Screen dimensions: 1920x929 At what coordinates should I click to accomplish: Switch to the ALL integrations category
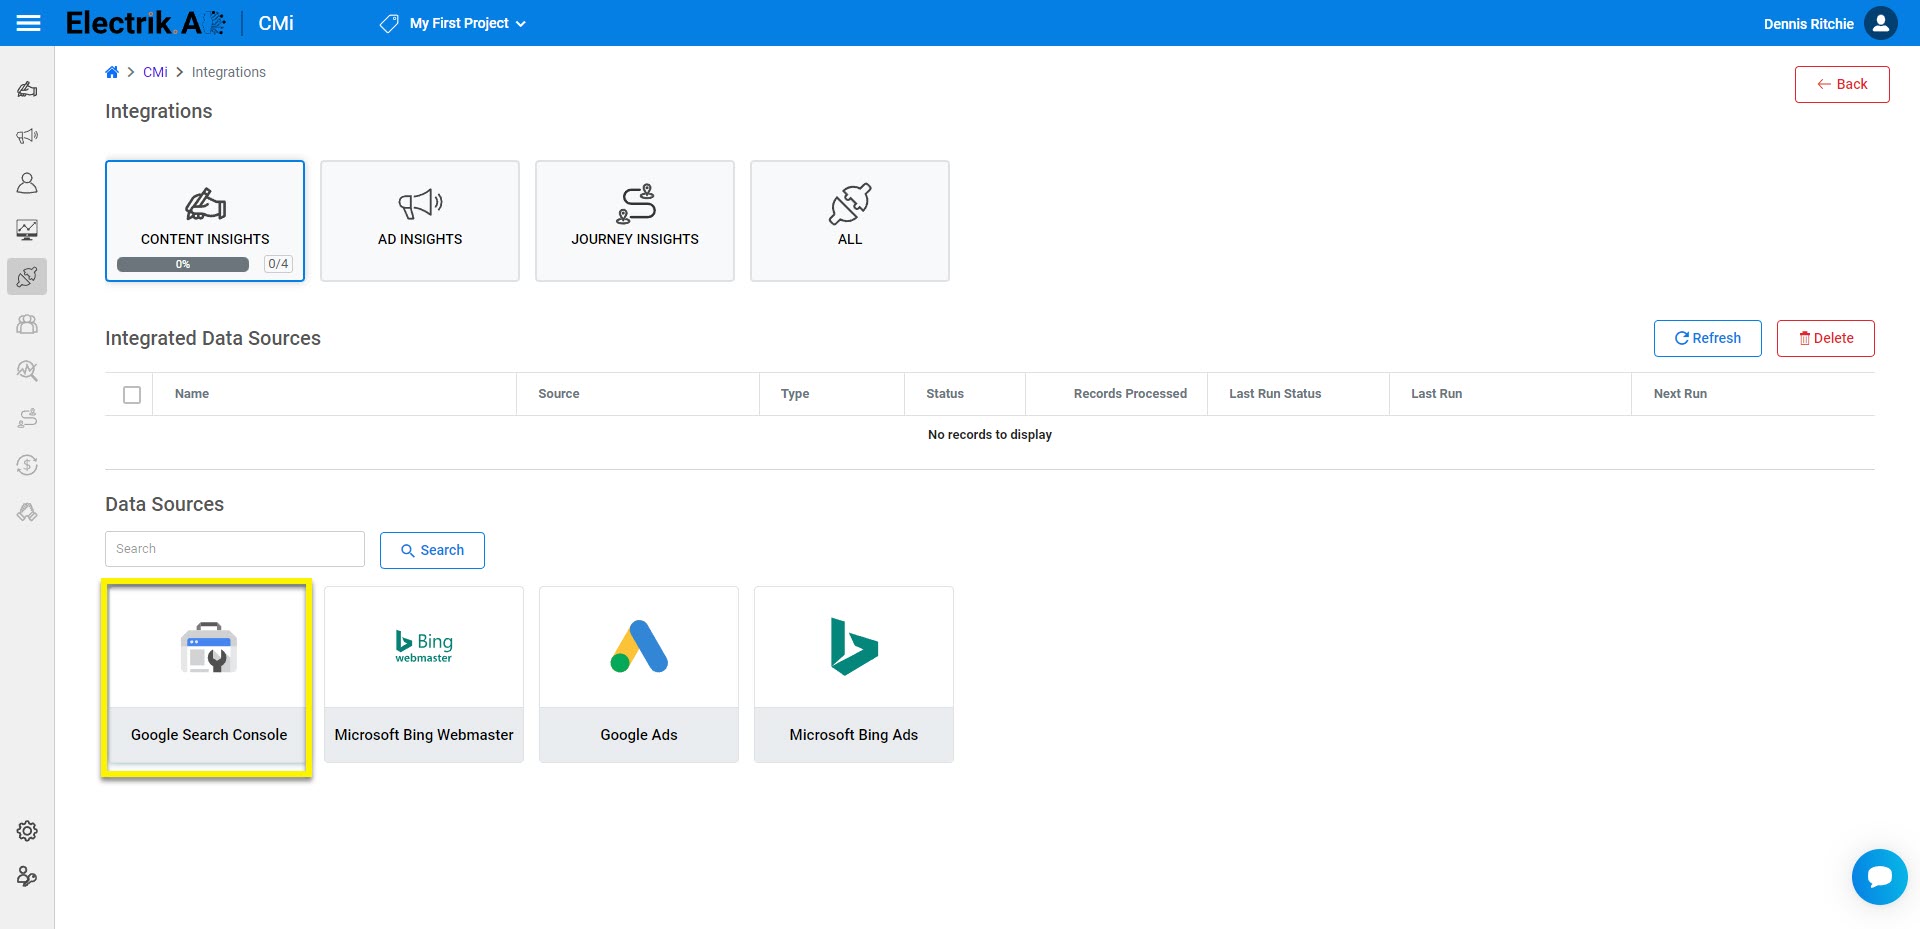849,220
